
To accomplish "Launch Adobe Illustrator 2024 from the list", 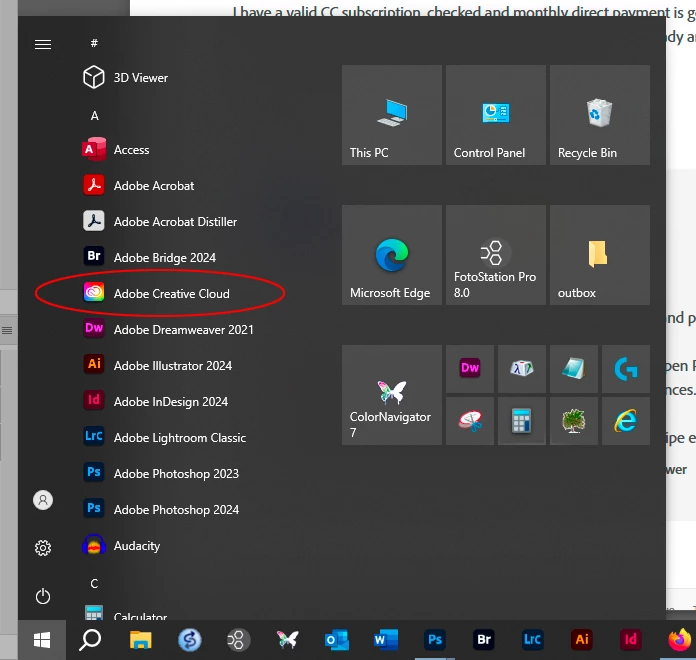I will 158,365.
